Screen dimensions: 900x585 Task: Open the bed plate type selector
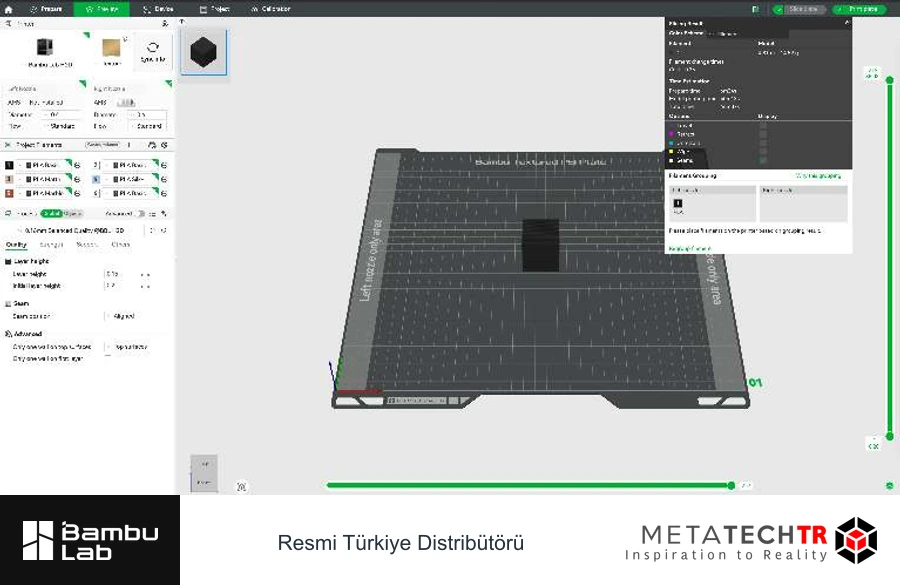coord(112,52)
